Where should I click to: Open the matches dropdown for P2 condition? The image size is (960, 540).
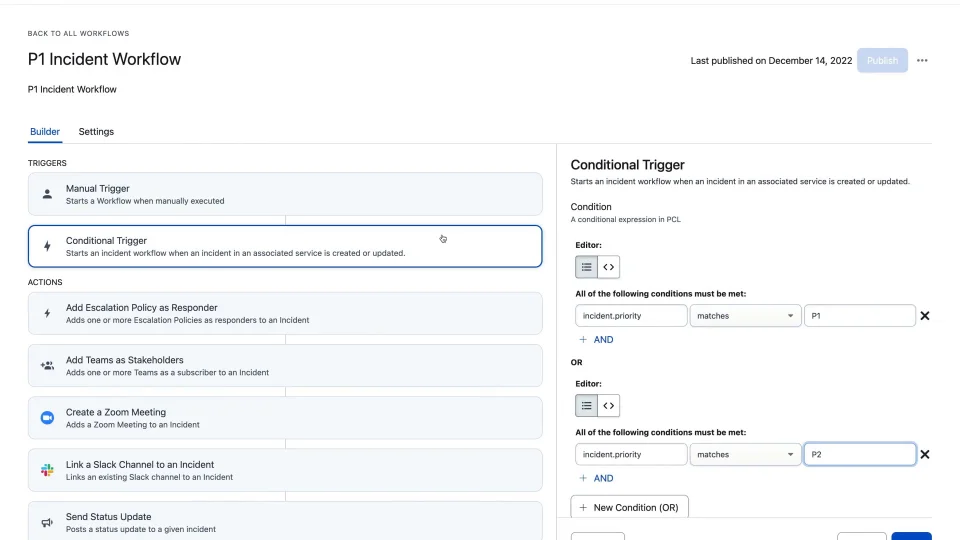pyautogui.click(x=745, y=454)
